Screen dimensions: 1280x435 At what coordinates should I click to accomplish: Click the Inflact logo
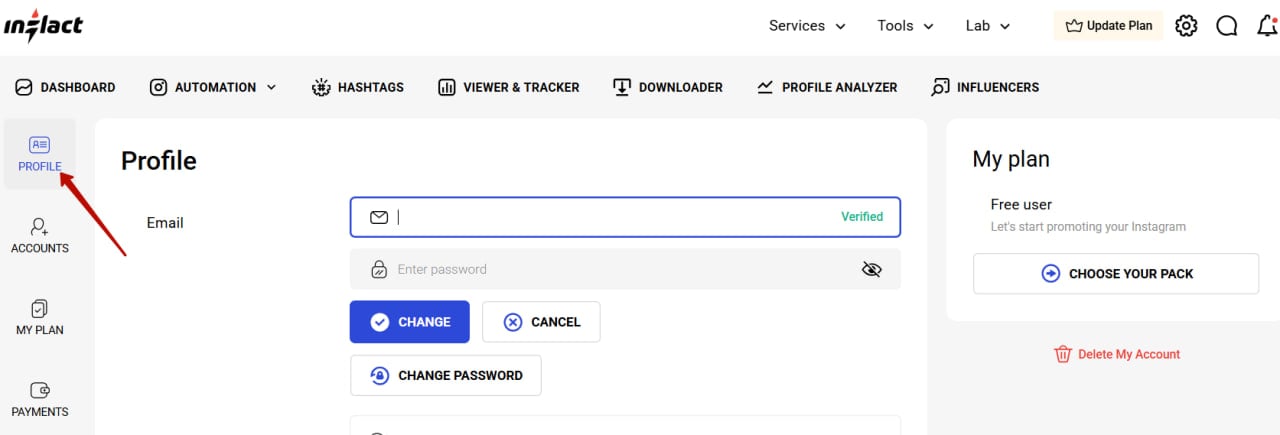pos(43,26)
